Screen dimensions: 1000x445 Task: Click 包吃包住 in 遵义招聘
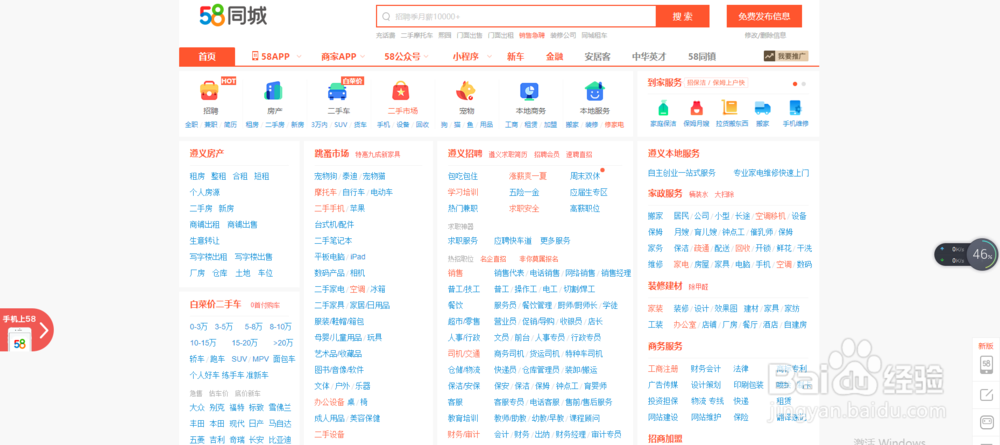click(463, 177)
